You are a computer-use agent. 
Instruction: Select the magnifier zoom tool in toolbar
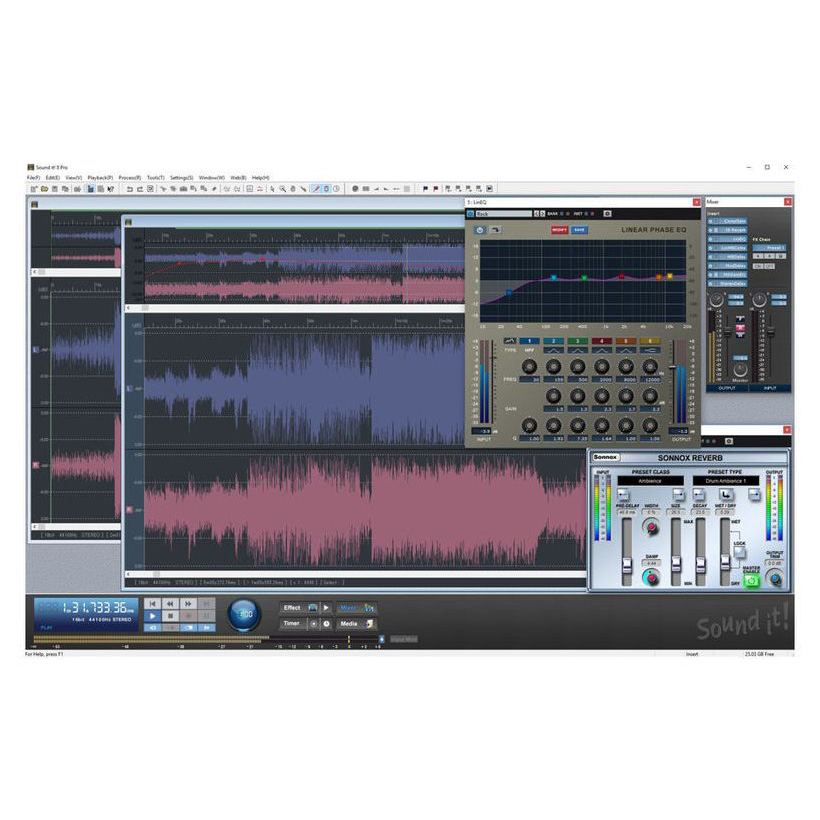[283, 189]
